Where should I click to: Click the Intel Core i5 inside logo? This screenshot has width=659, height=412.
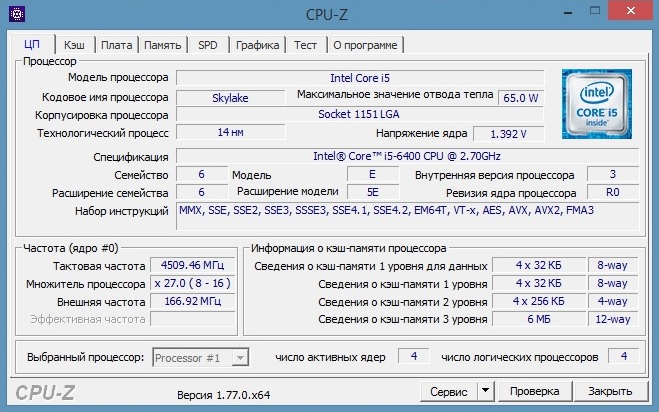click(597, 104)
